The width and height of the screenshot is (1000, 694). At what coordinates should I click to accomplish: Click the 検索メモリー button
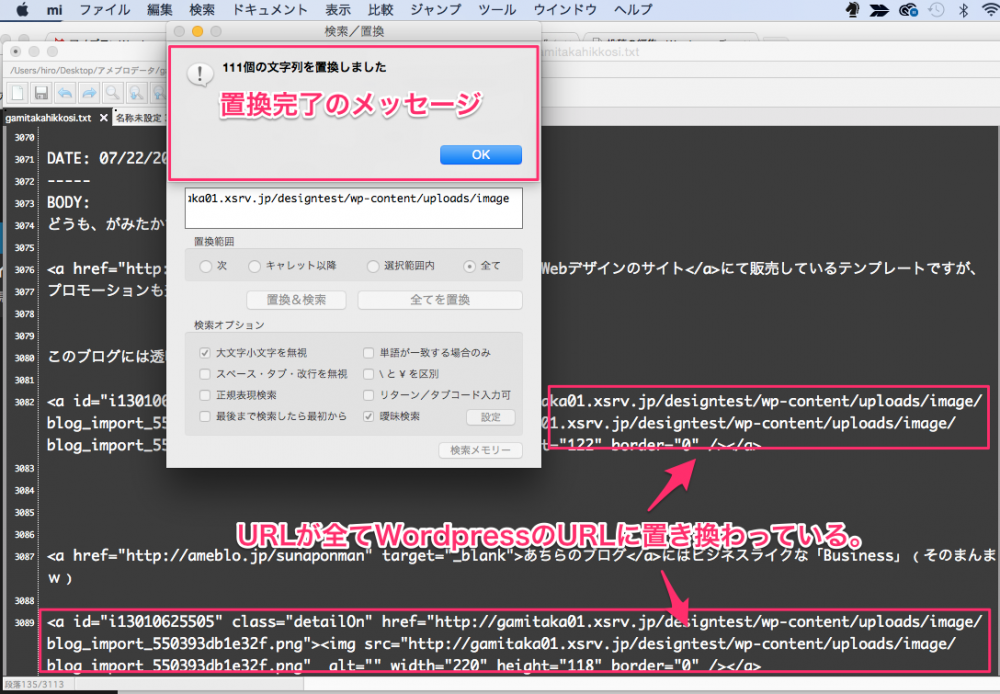(x=480, y=450)
